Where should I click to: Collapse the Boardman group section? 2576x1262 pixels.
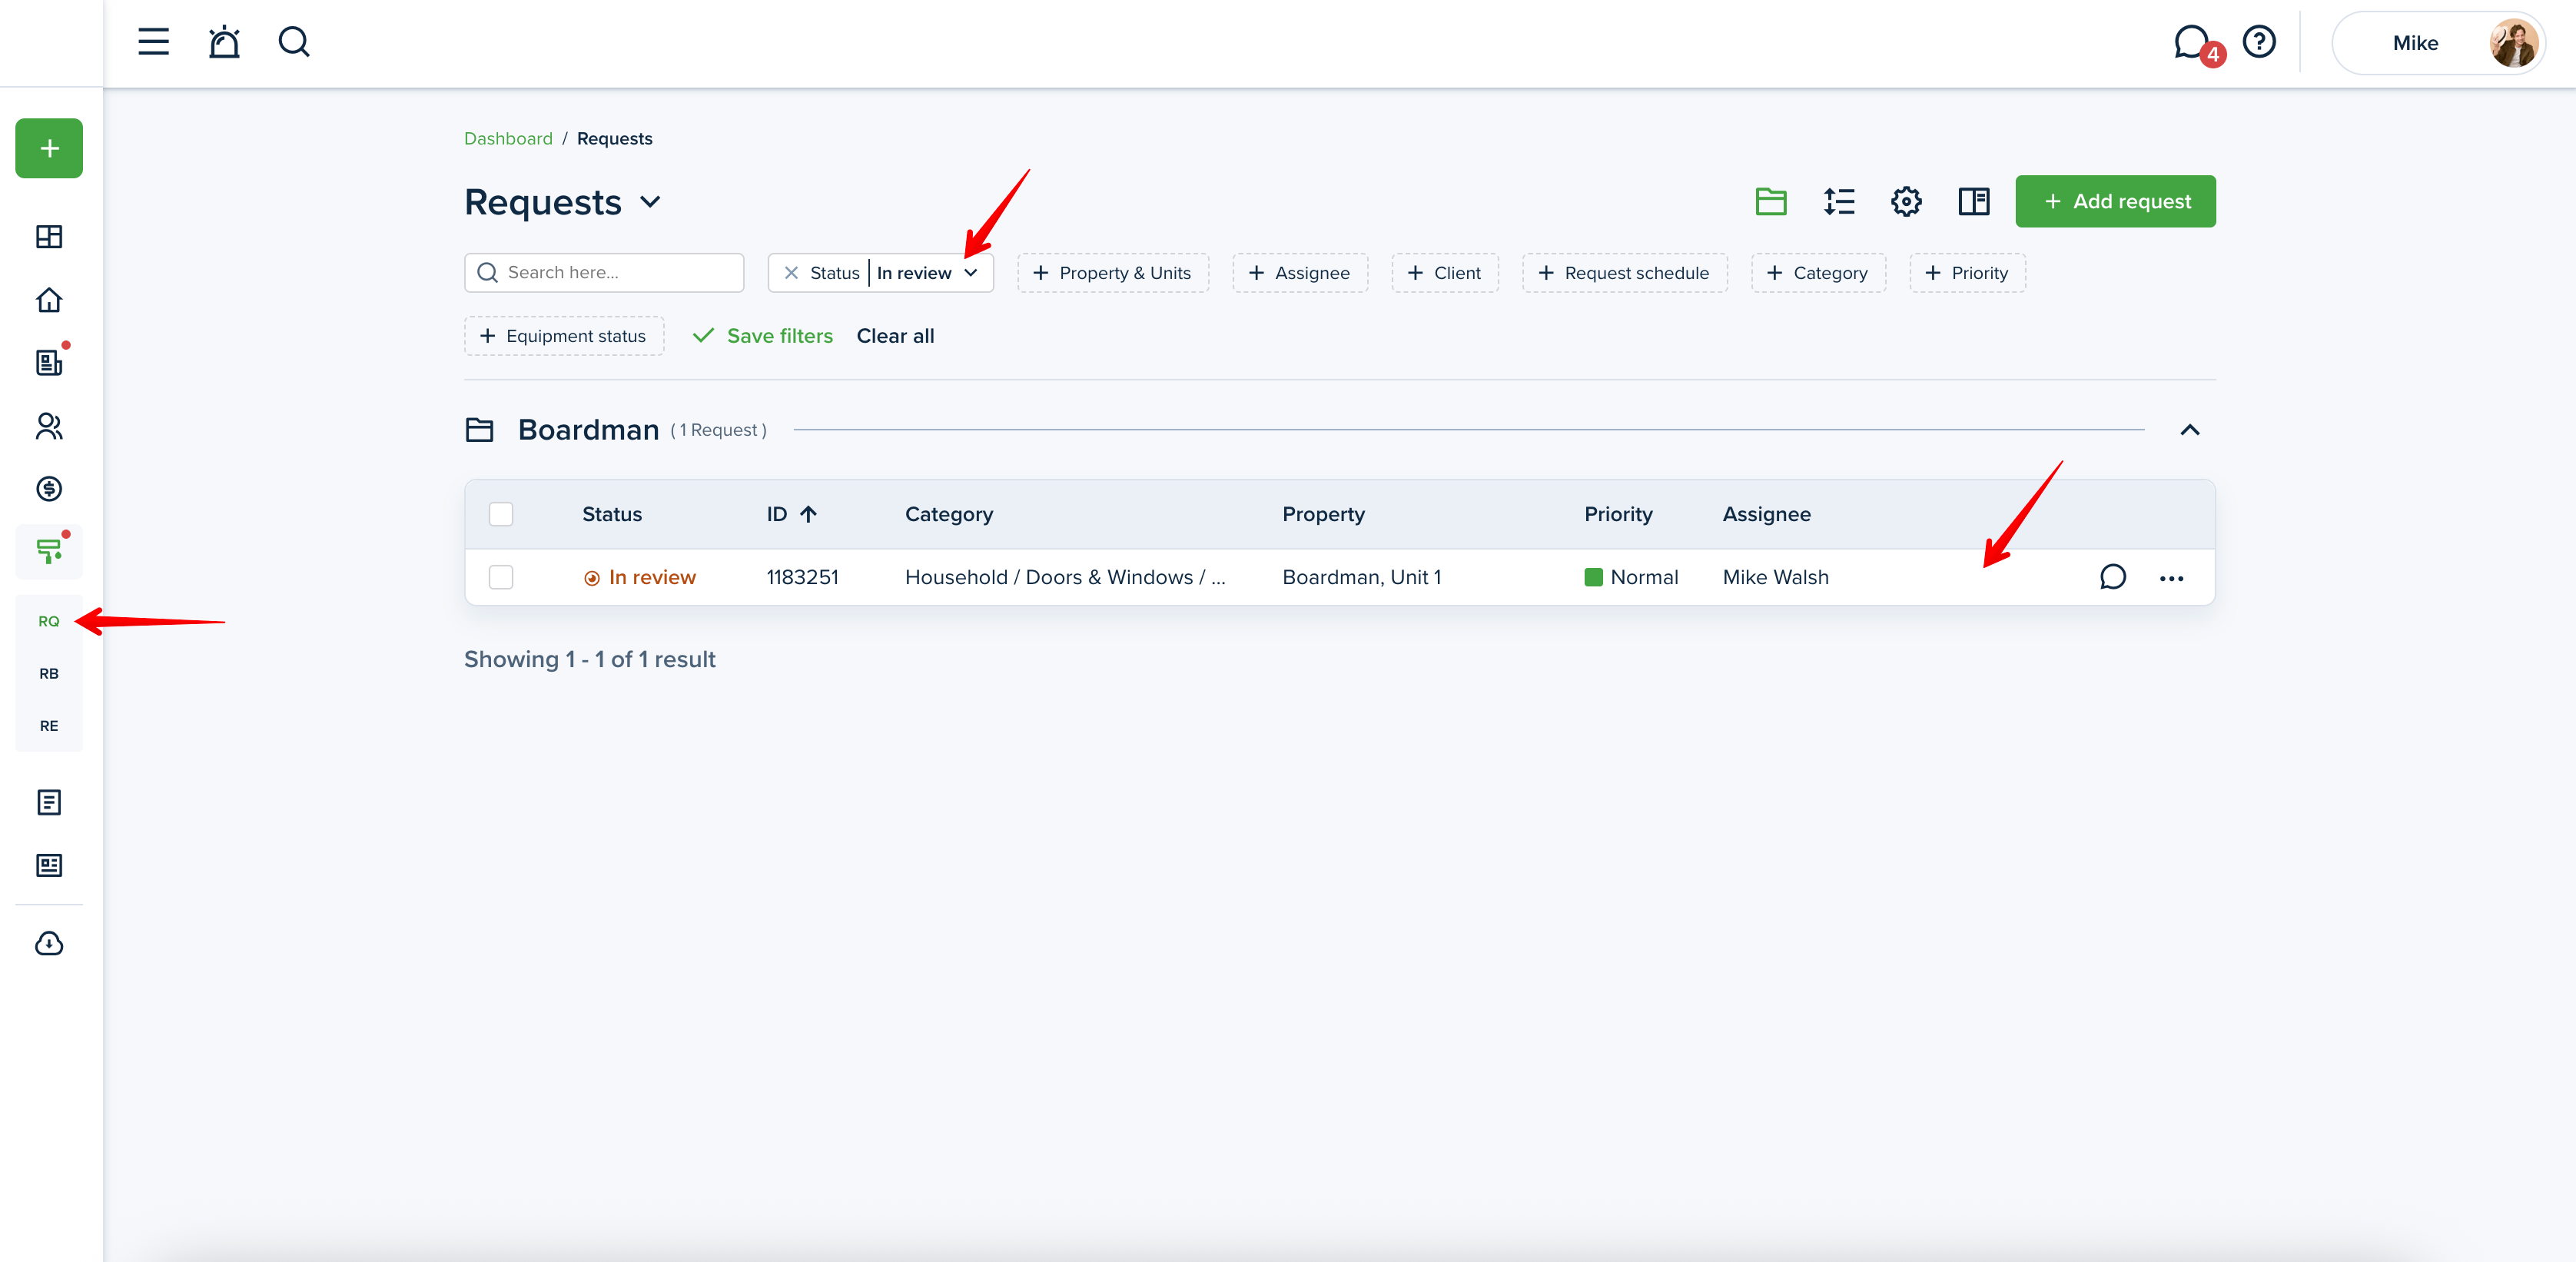point(2189,430)
